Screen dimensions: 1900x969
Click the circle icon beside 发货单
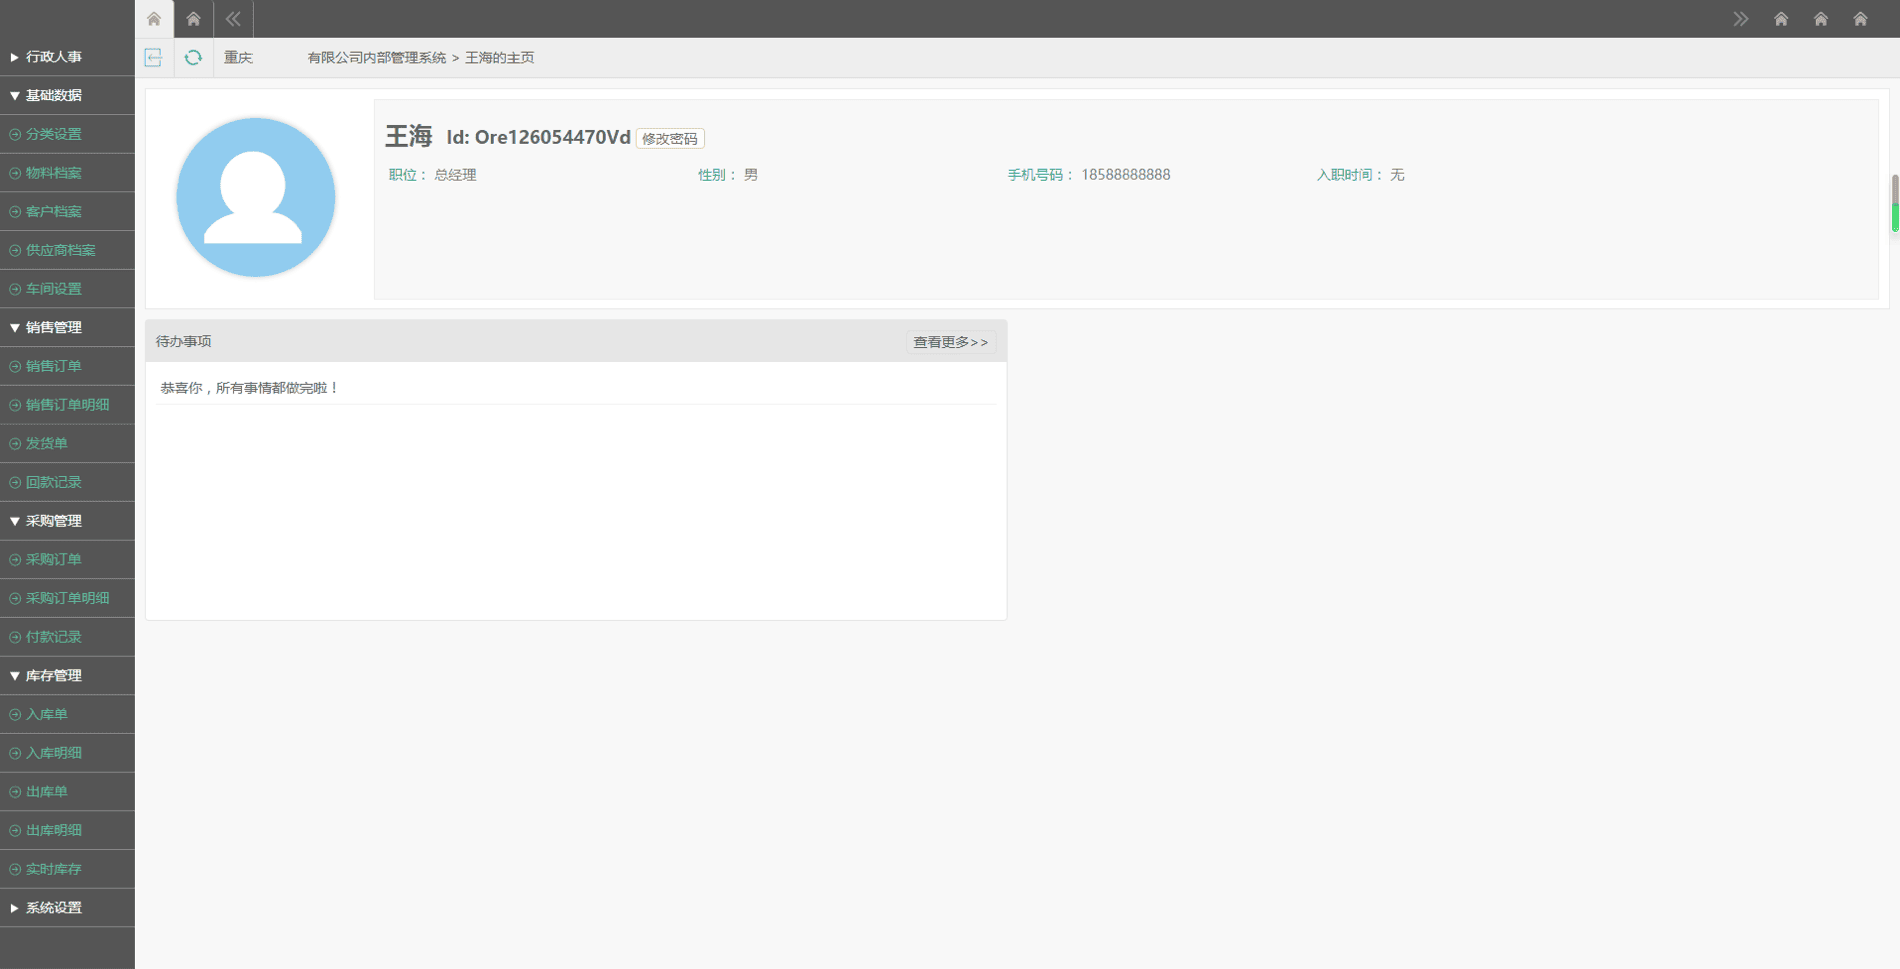pyautogui.click(x=15, y=444)
